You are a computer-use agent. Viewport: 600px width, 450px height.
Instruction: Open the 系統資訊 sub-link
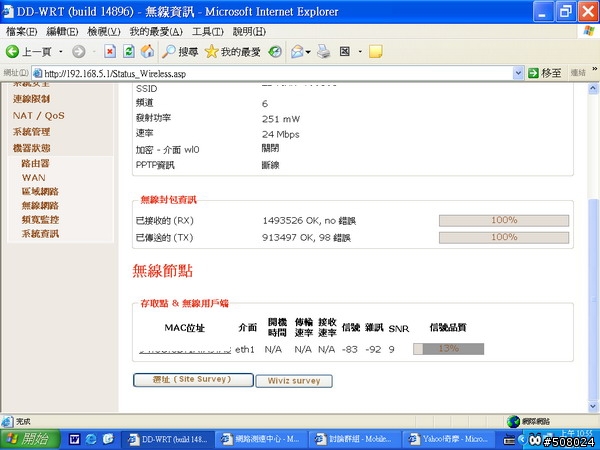[x=40, y=234]
